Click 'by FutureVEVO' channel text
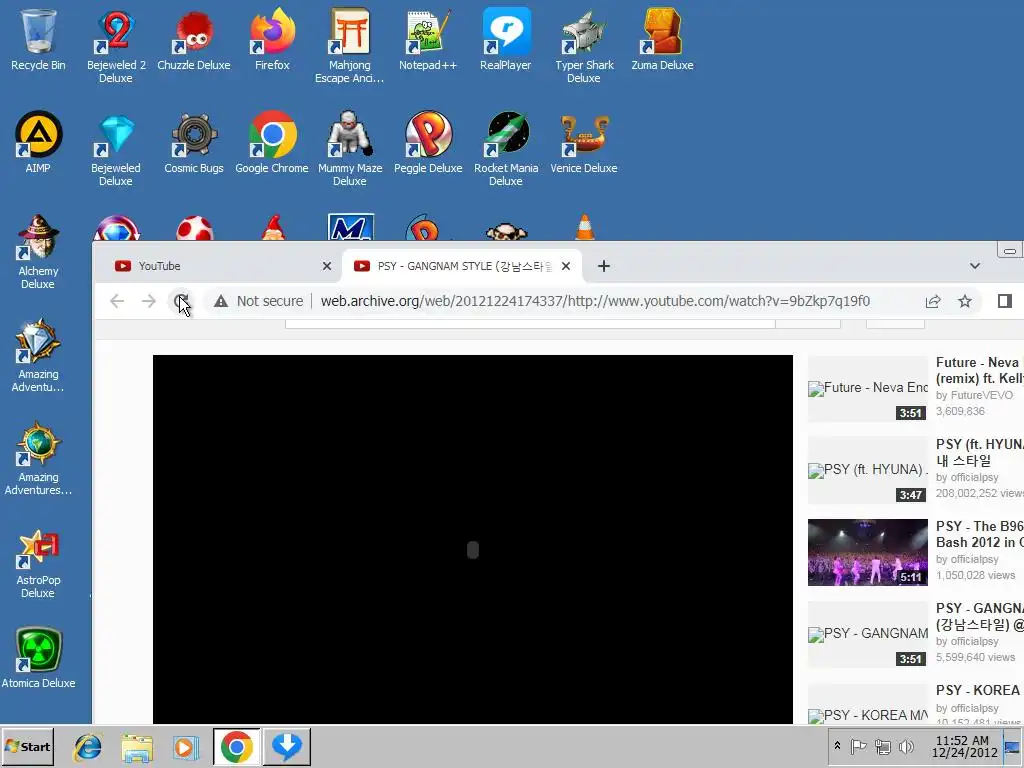 point(974,395)
